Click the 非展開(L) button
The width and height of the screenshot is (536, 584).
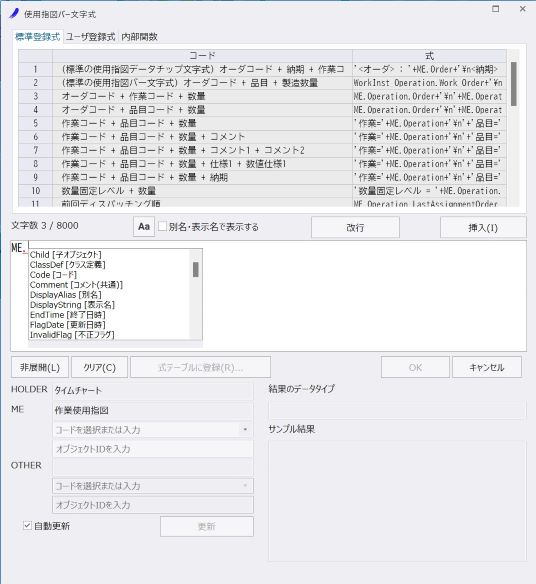coord(40,368)
